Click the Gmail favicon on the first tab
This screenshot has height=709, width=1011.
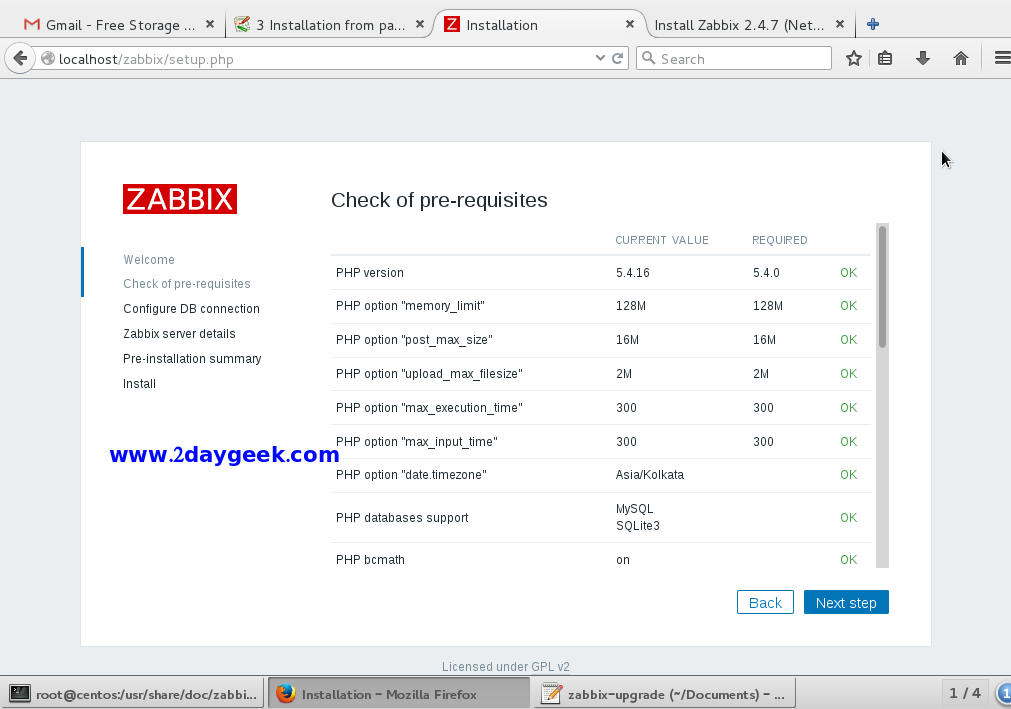pyautogui.click(x=32, y=24)
